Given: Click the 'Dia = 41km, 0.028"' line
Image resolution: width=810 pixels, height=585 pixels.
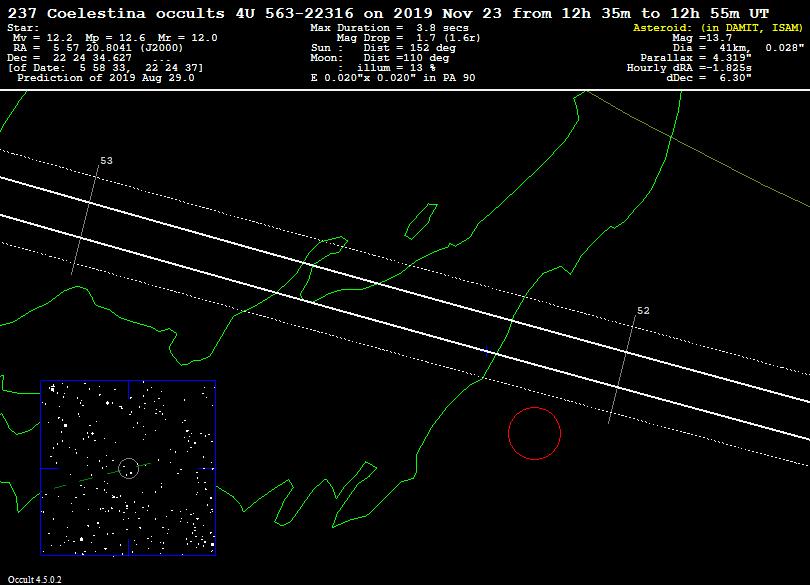Looking at the screenshot, I should click(738, 48).
